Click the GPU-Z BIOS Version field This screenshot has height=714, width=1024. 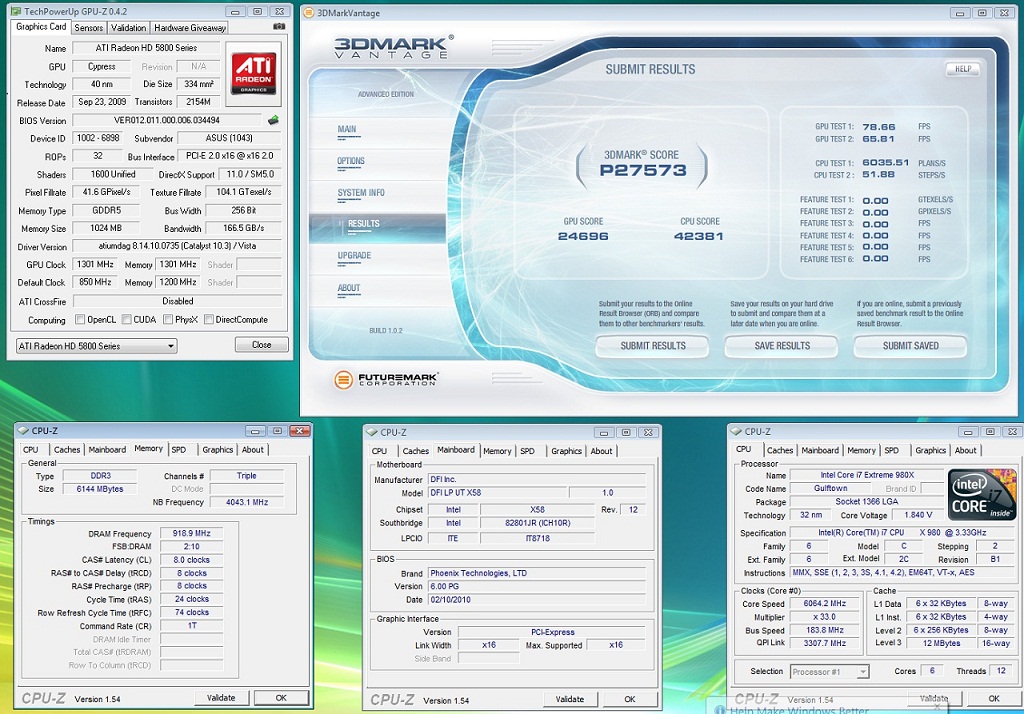pyautogui.click(x=167, y=120)
